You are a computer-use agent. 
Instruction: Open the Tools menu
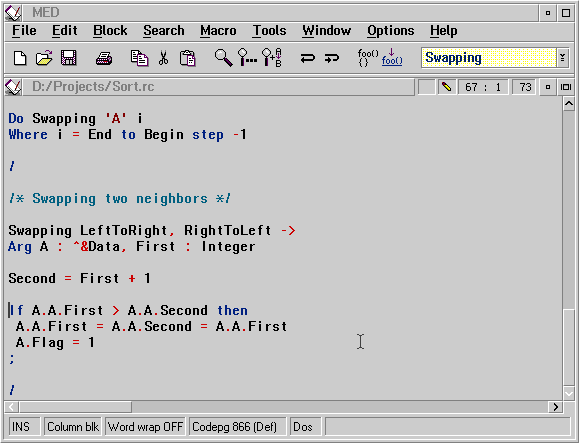coord(269,31)
